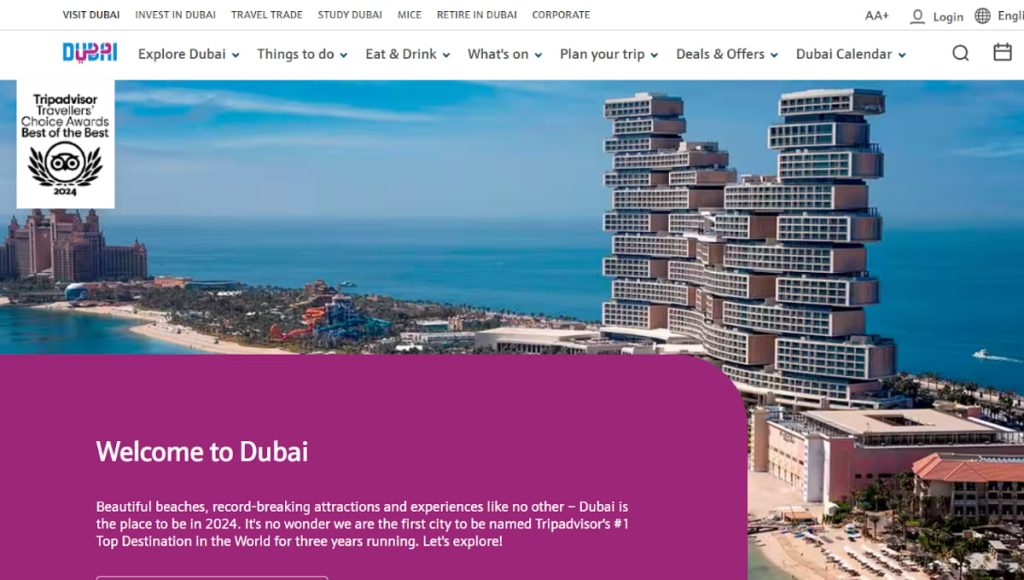Go to Retire in Dubai

[x=477, y=14]
